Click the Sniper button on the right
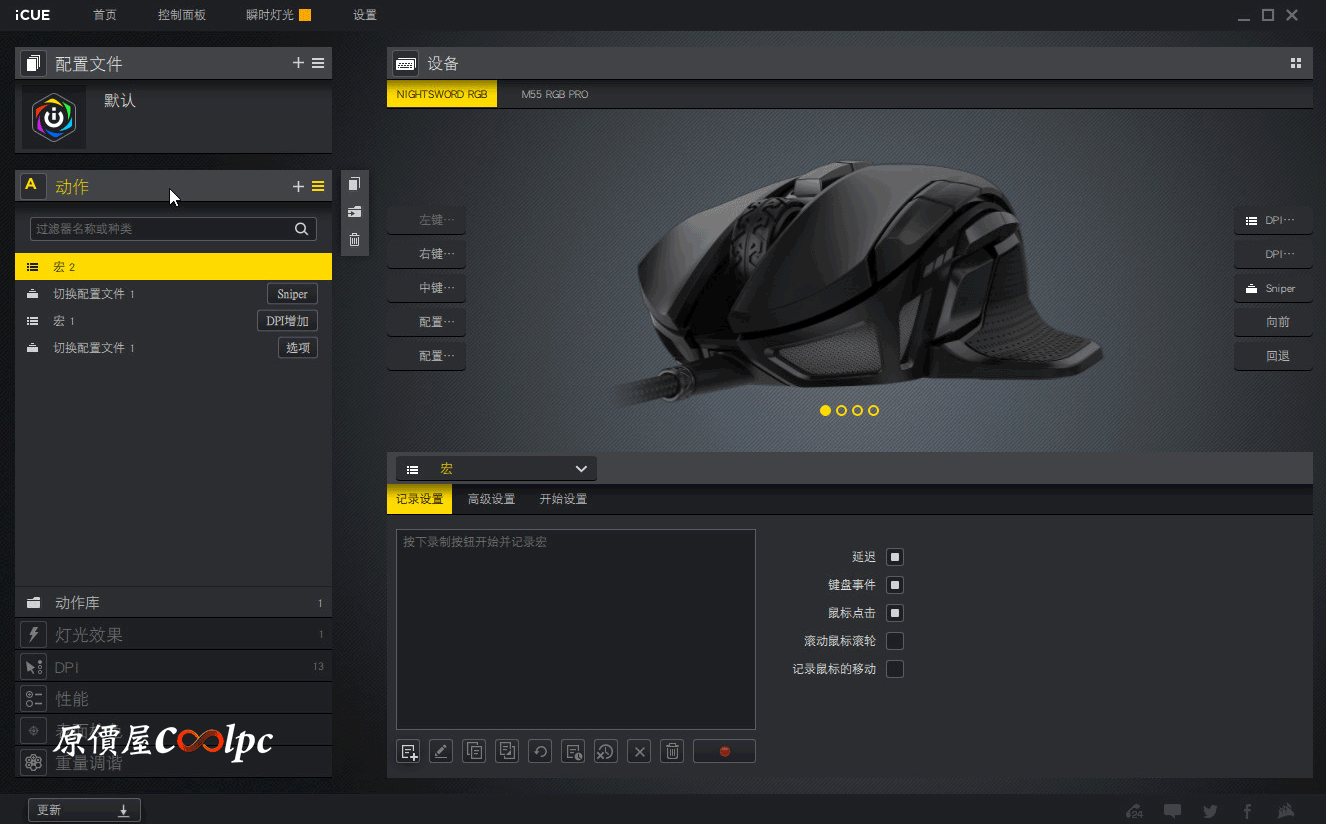The width and height of the screenshot is (1326, 824). pos(1273,288)
